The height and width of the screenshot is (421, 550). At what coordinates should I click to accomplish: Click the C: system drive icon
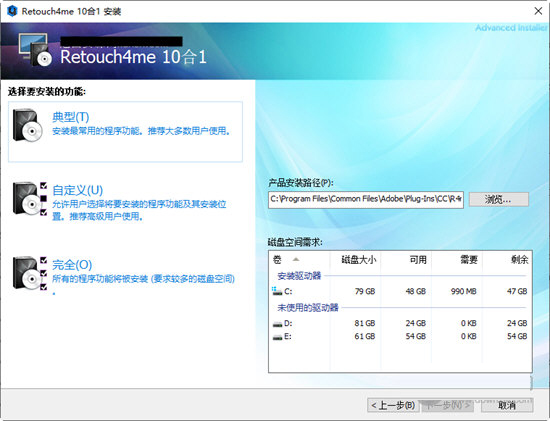click(x=277, y=291)
